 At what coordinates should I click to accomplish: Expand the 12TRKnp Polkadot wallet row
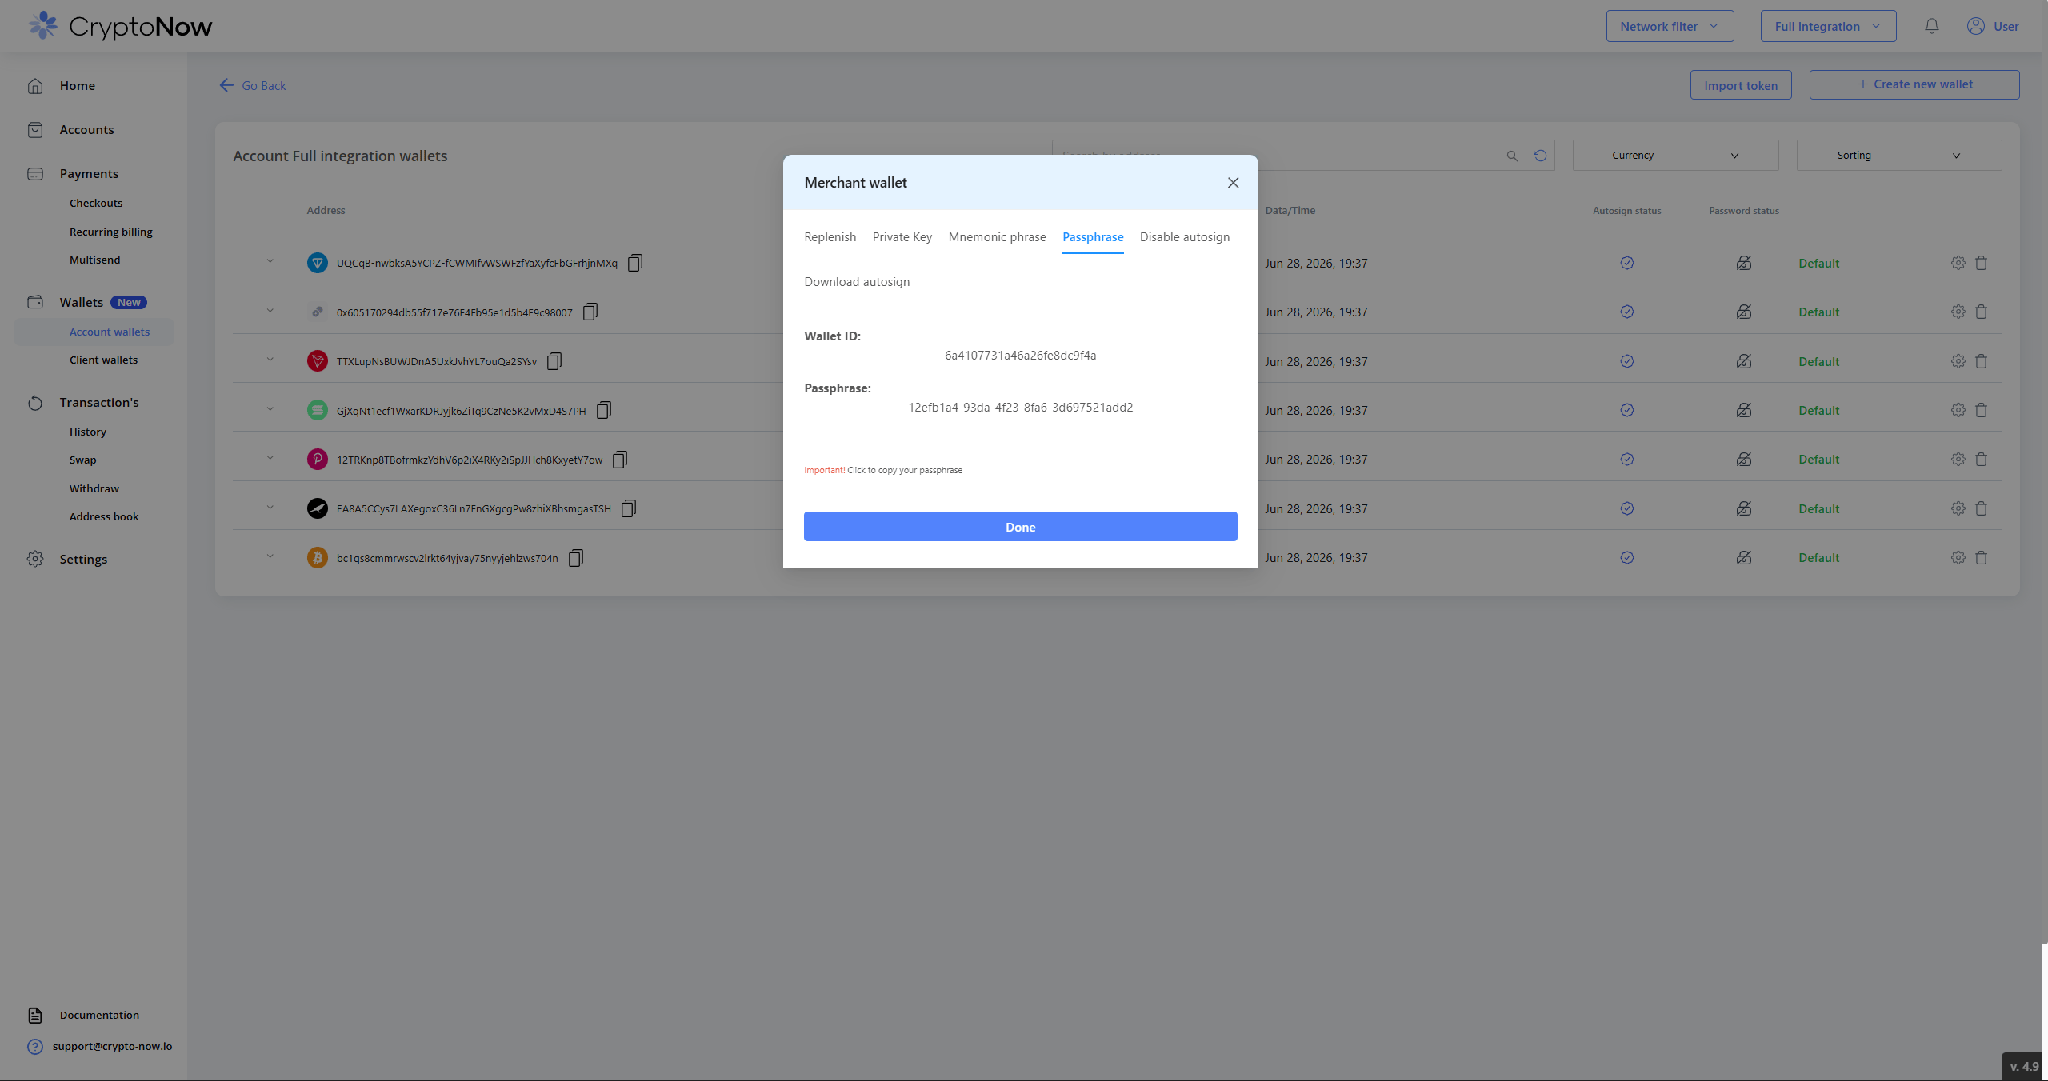pos(270,459)
